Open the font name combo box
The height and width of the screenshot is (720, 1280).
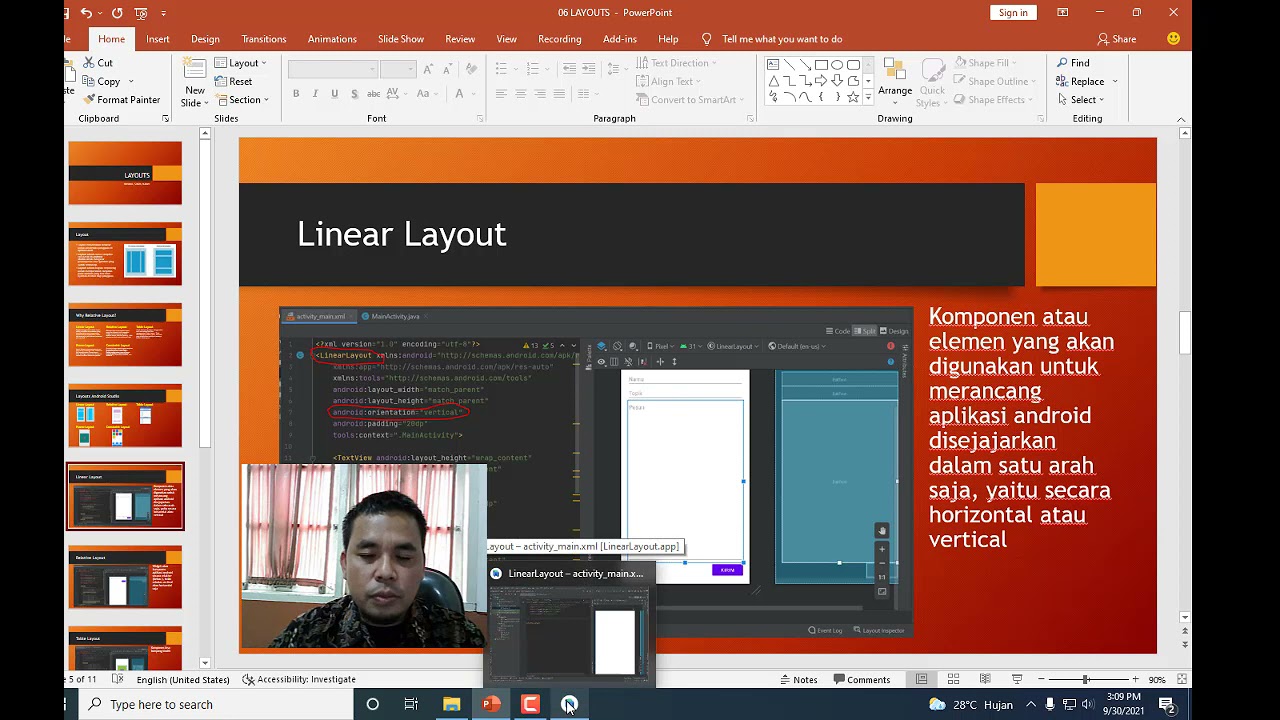tap(333, 69)
